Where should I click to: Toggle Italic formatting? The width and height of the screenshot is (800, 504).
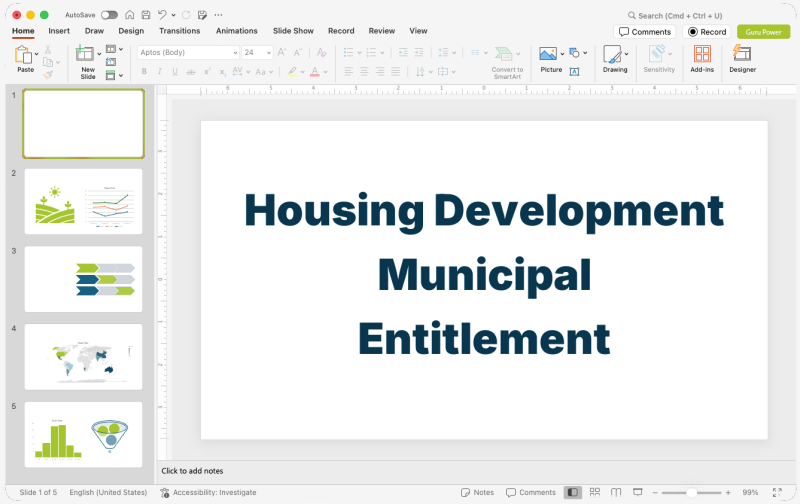click(x=160, y=72)
